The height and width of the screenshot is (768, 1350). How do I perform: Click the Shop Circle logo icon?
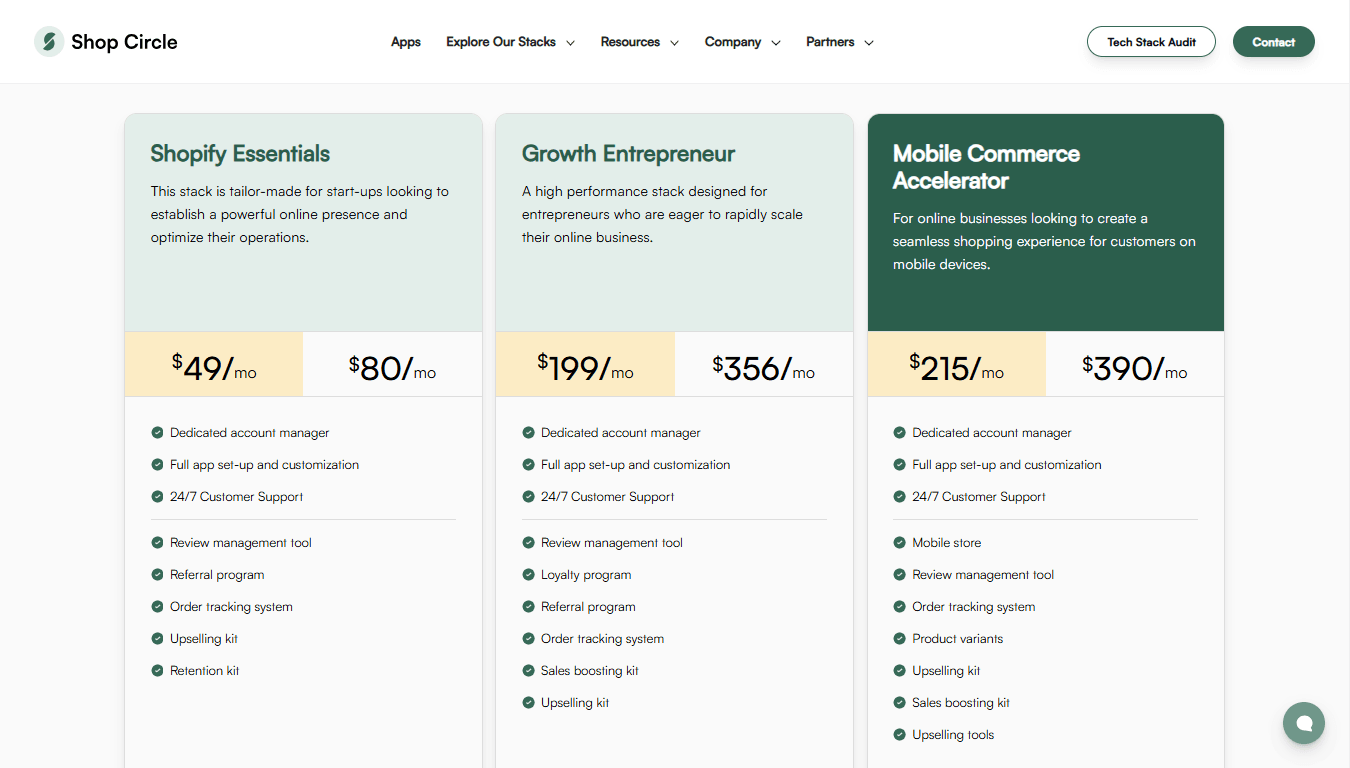point(49,42)
